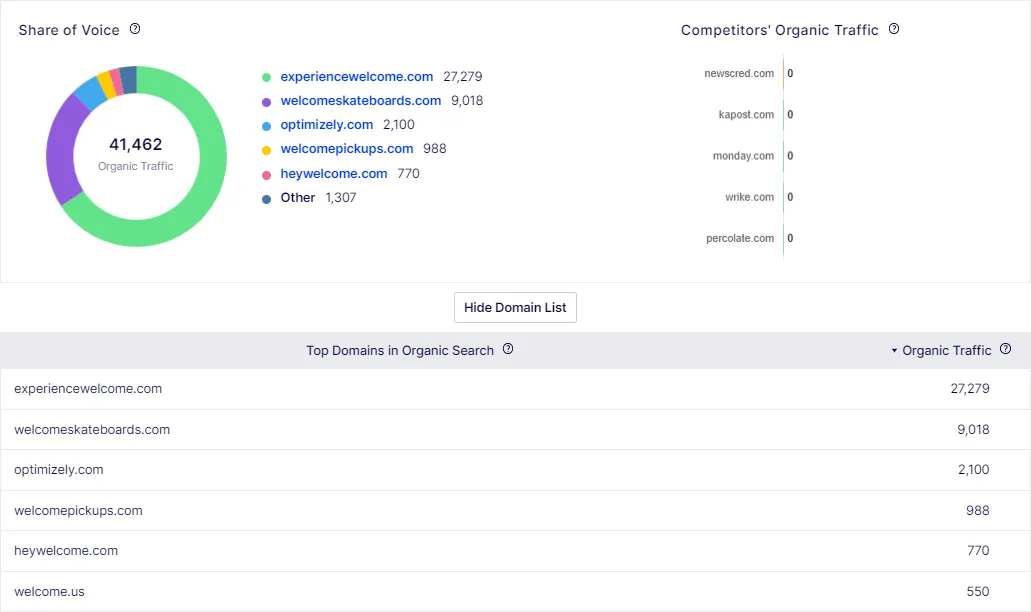Select the green experiencewelcome.com legend dot
Image resolution: width=1031 pixels, height=612 pixels.
[x=266, y=78]
